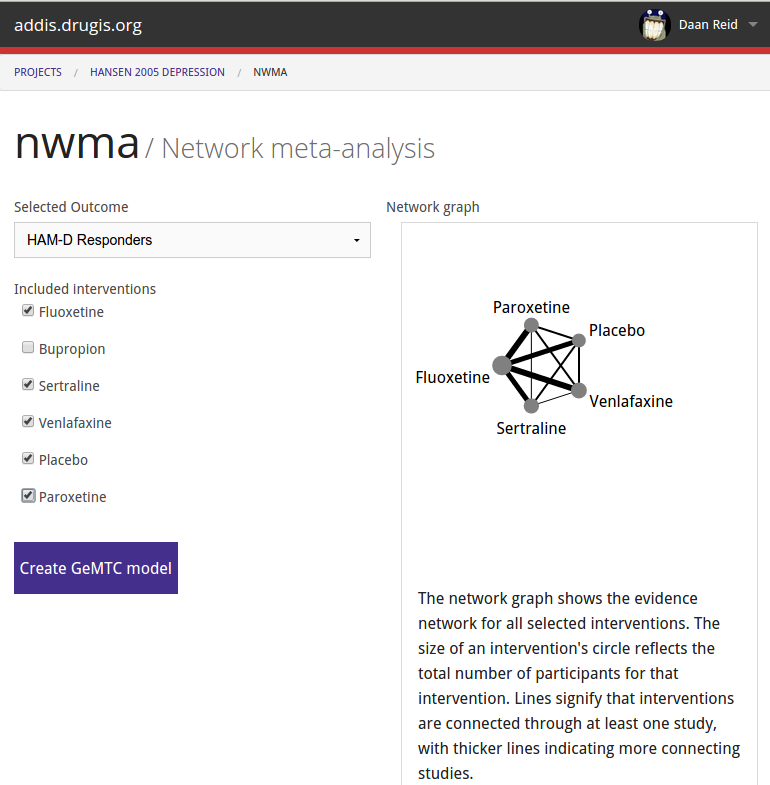Viewport: 770px width, 785px height.
Task: Open Hansen 2005 Depression breadcrumb
Action: pyautogui.click(x=157, y=72)
